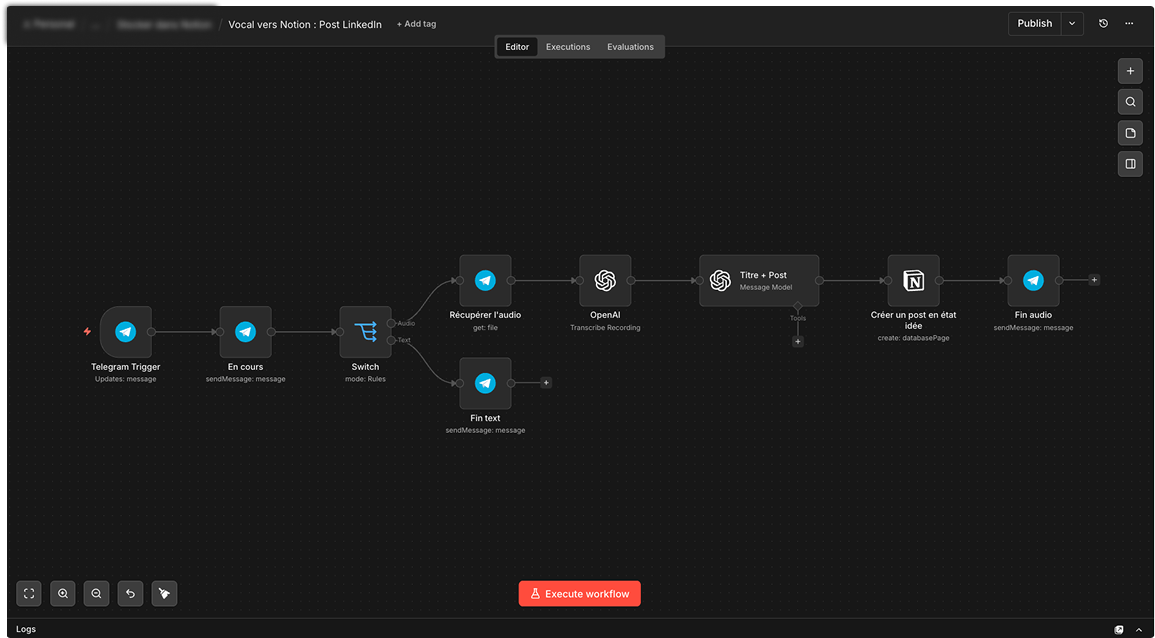Open the Fin text Telegram node
The width and height of the screenshot is (1155, 638).
point(485,383)
